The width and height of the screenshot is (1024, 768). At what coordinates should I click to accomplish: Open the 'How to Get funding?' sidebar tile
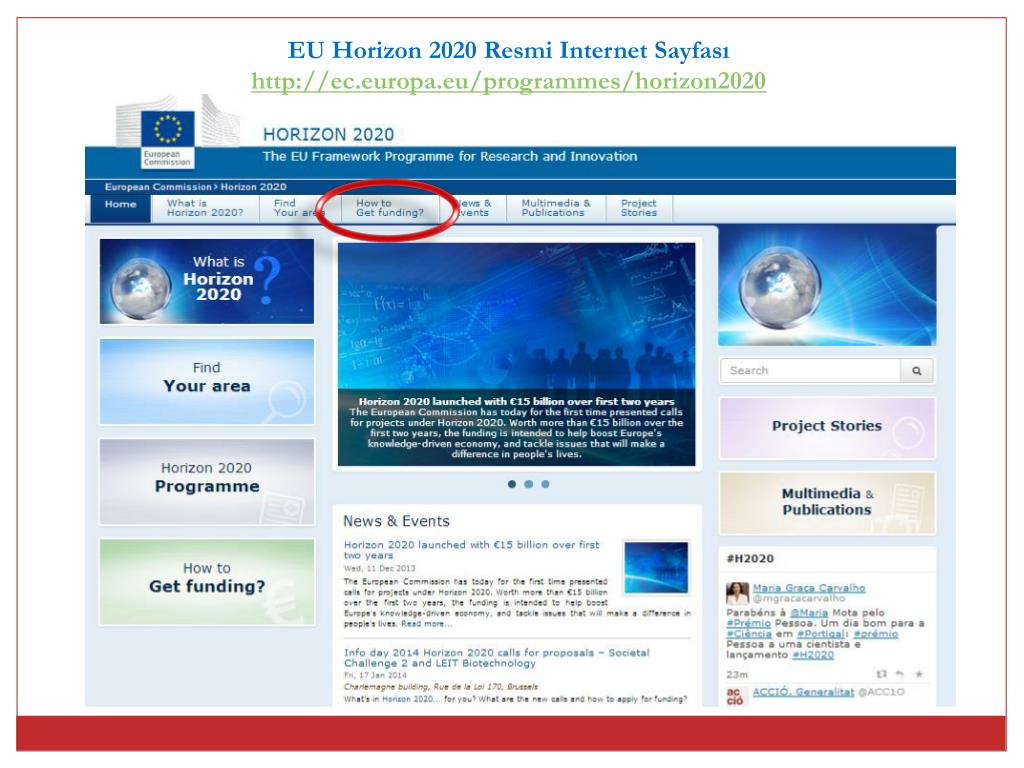click(x=206, y=582)
